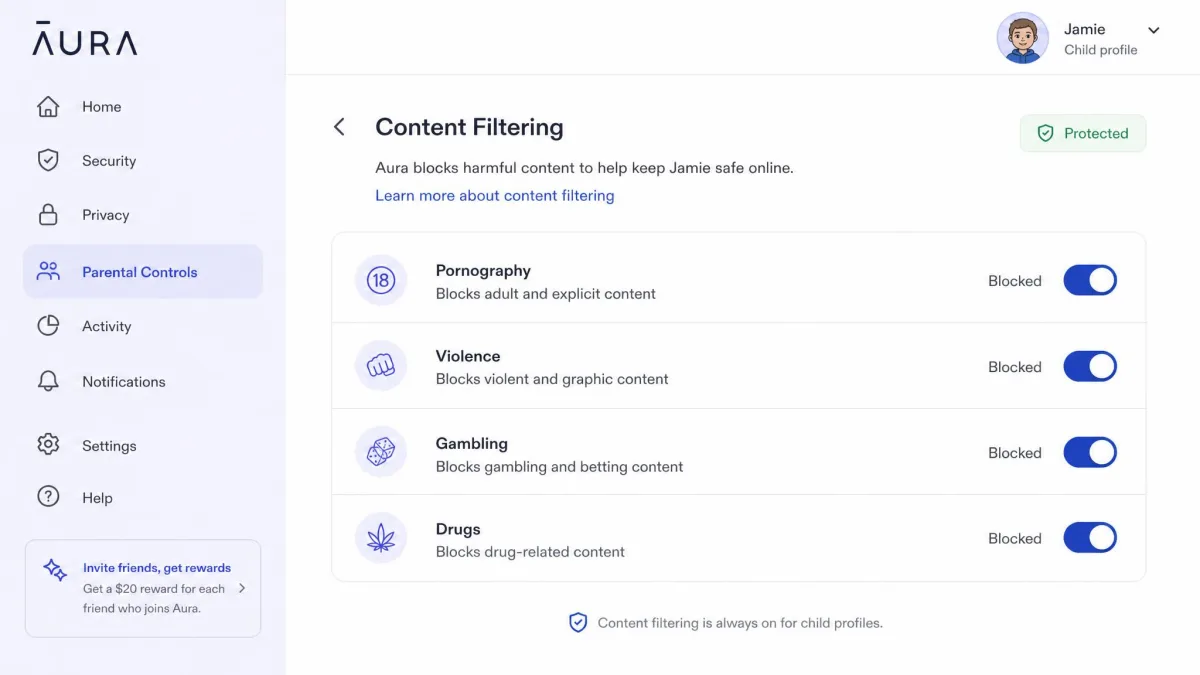Toggle the Drugs blocking switch

(x=1089, y=537)
